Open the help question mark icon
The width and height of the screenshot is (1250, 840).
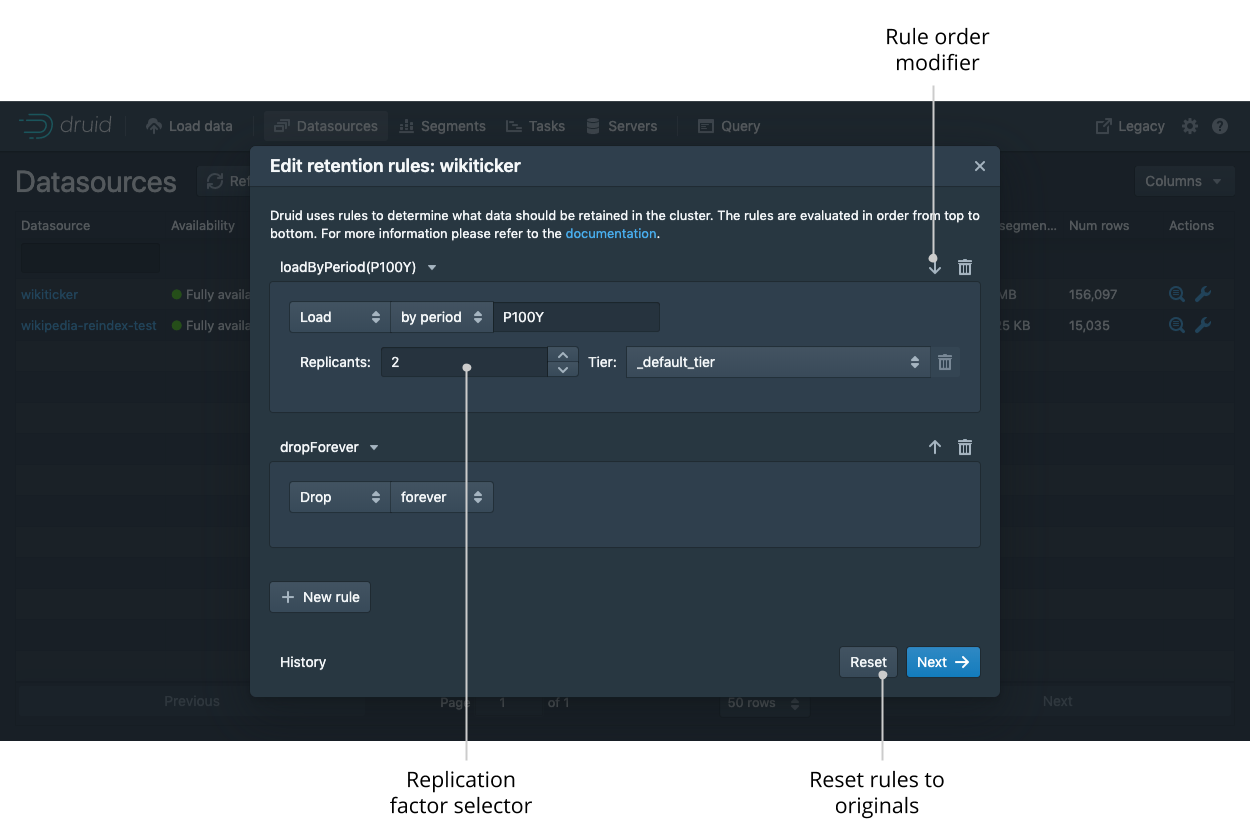[1220, 126]
